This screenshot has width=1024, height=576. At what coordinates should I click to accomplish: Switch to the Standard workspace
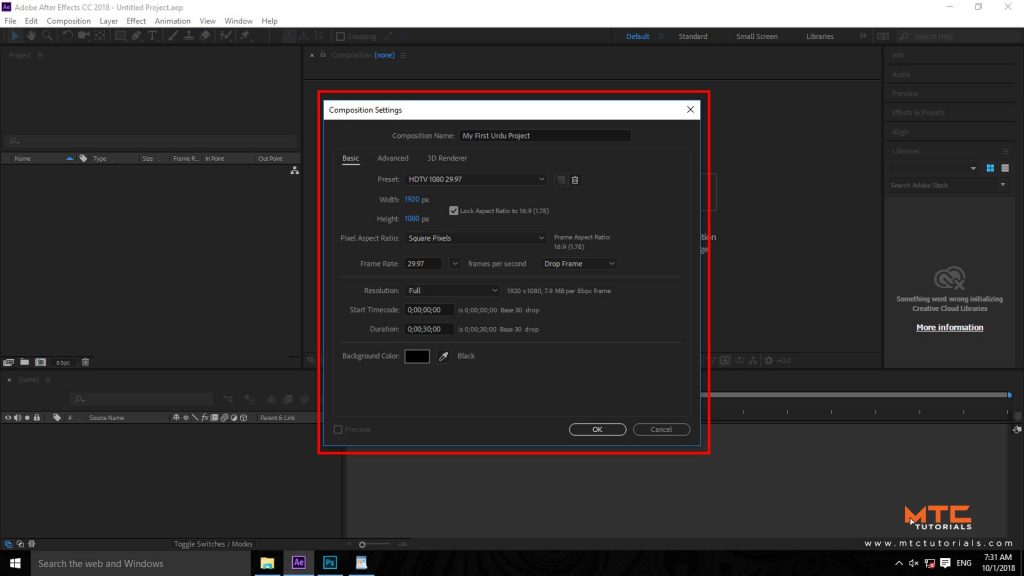[693, 37]
